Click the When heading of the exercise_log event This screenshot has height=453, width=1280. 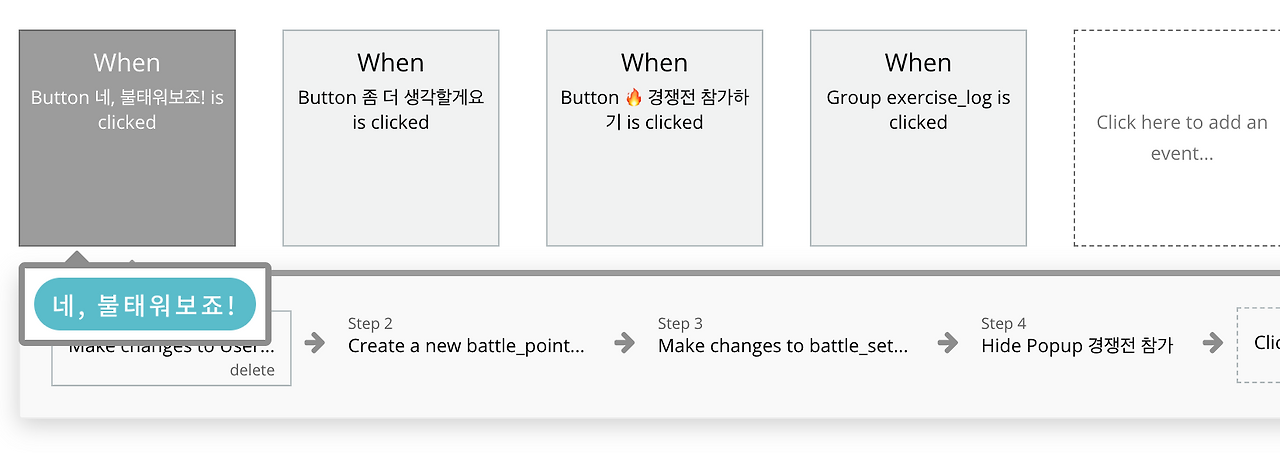918,63
